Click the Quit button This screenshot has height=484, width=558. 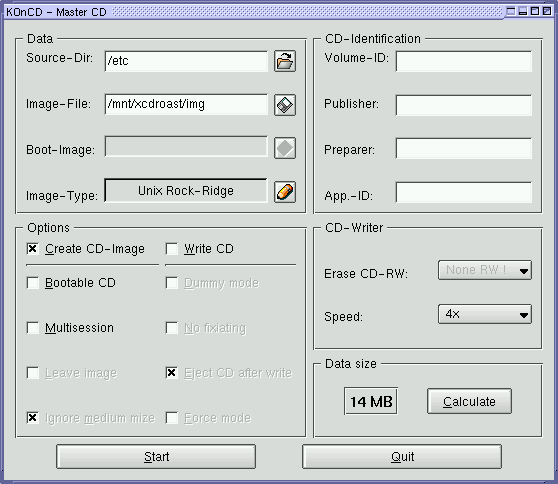coord(402,457)
